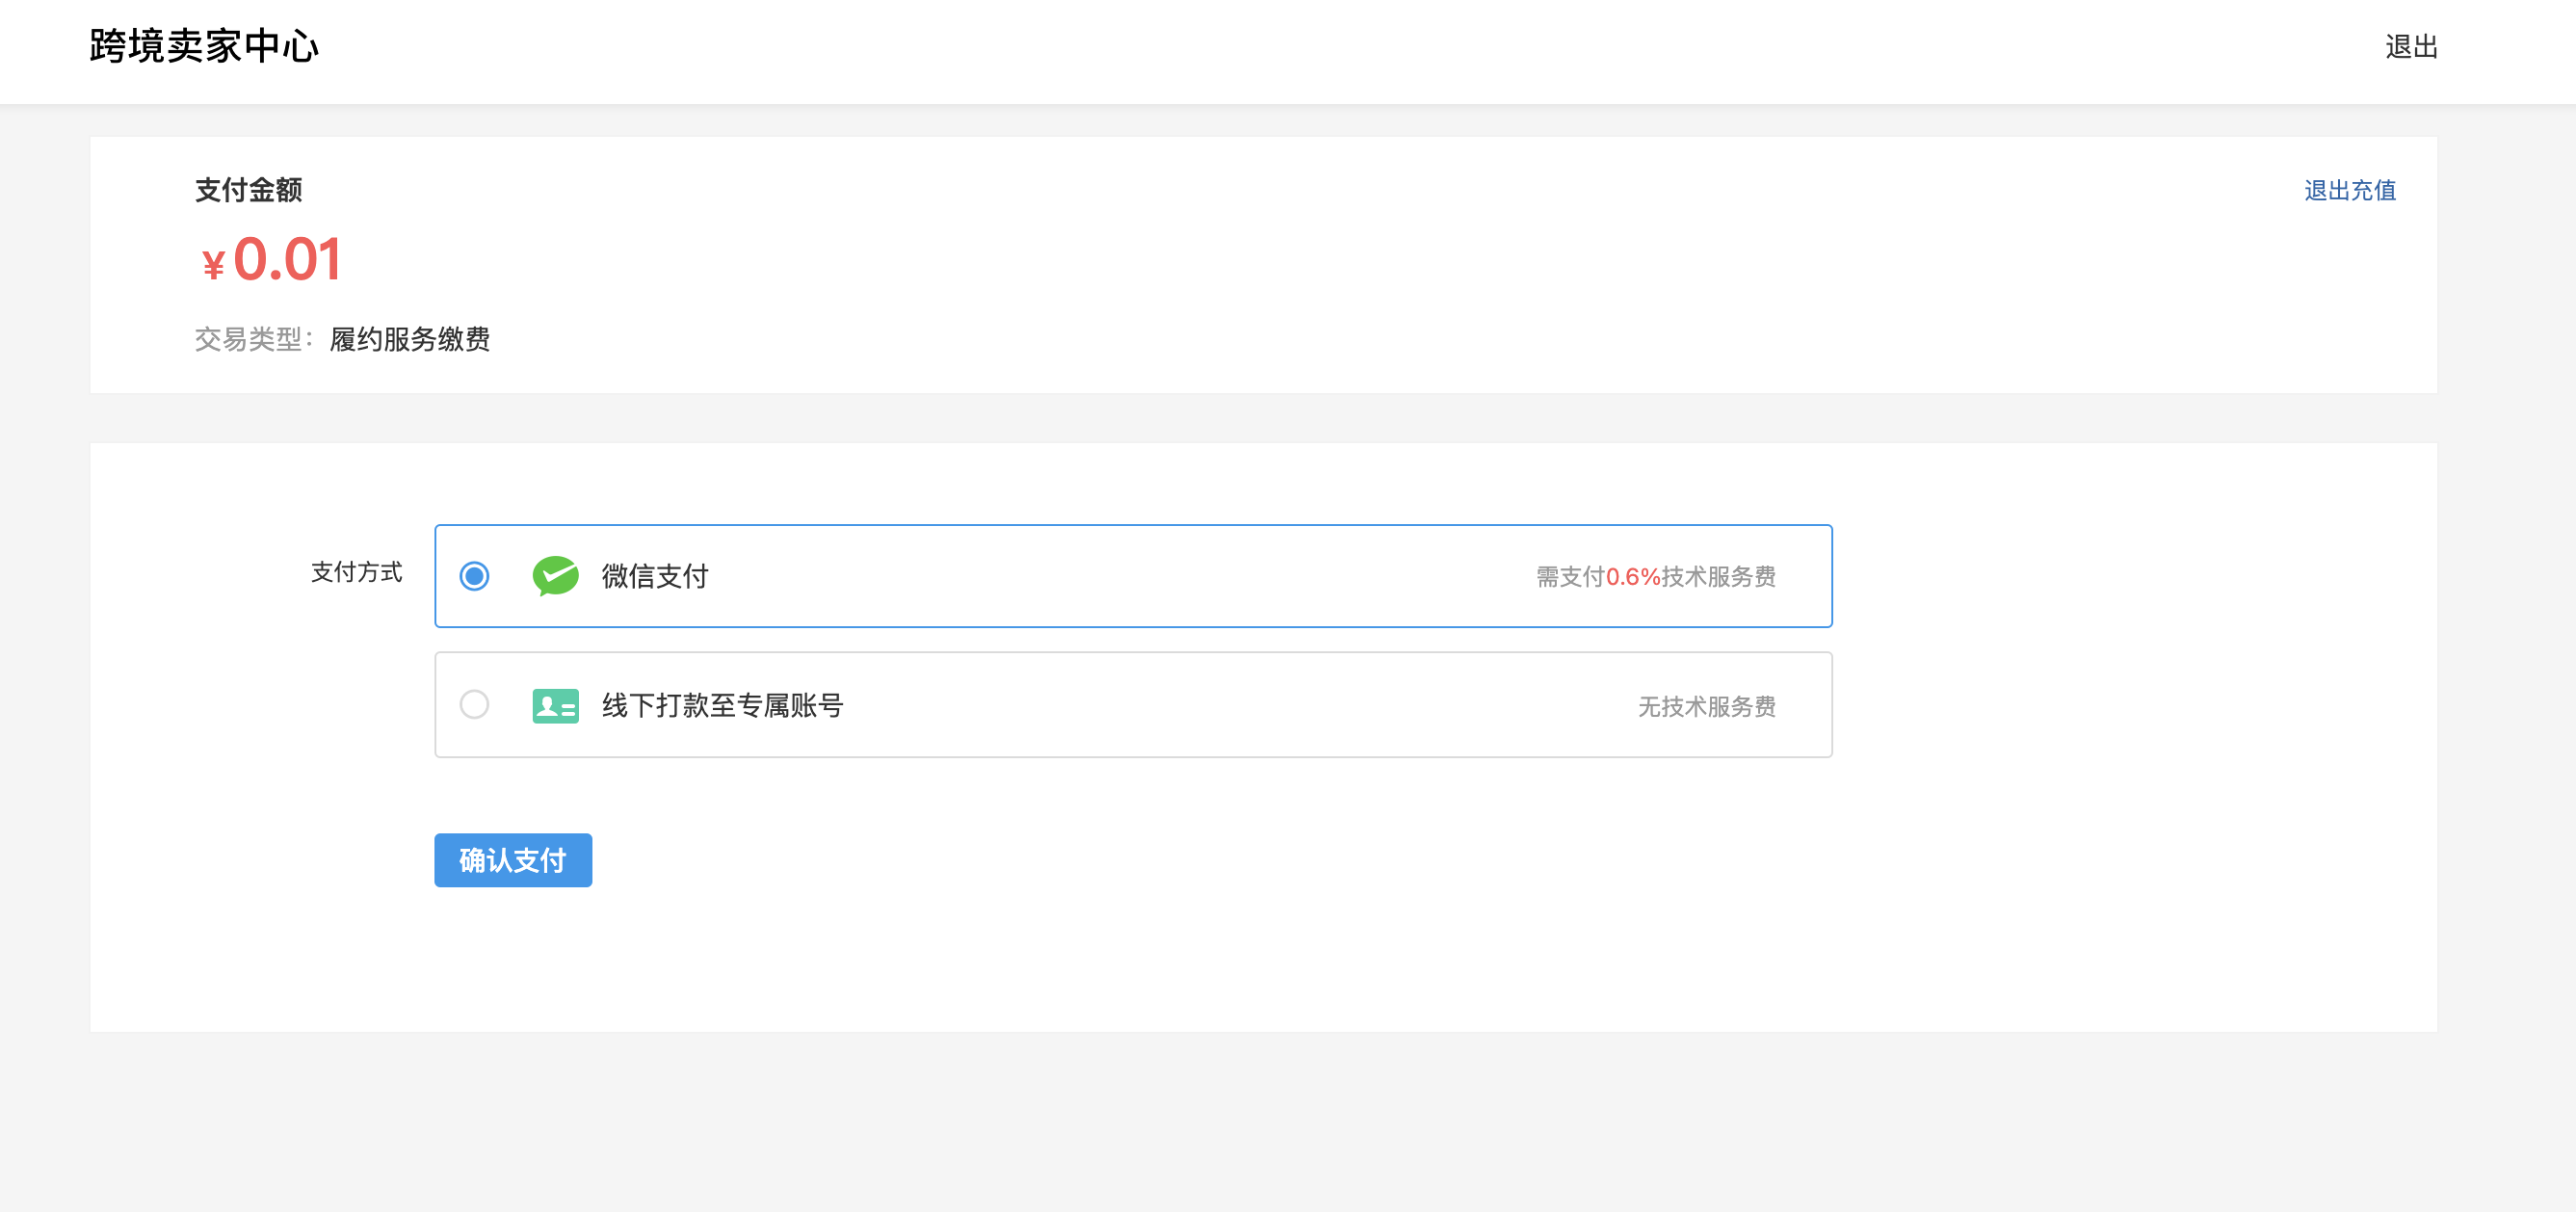
Task: Click the 支付方式 field label
Action: pyautogui.click(x=356, y=572)
